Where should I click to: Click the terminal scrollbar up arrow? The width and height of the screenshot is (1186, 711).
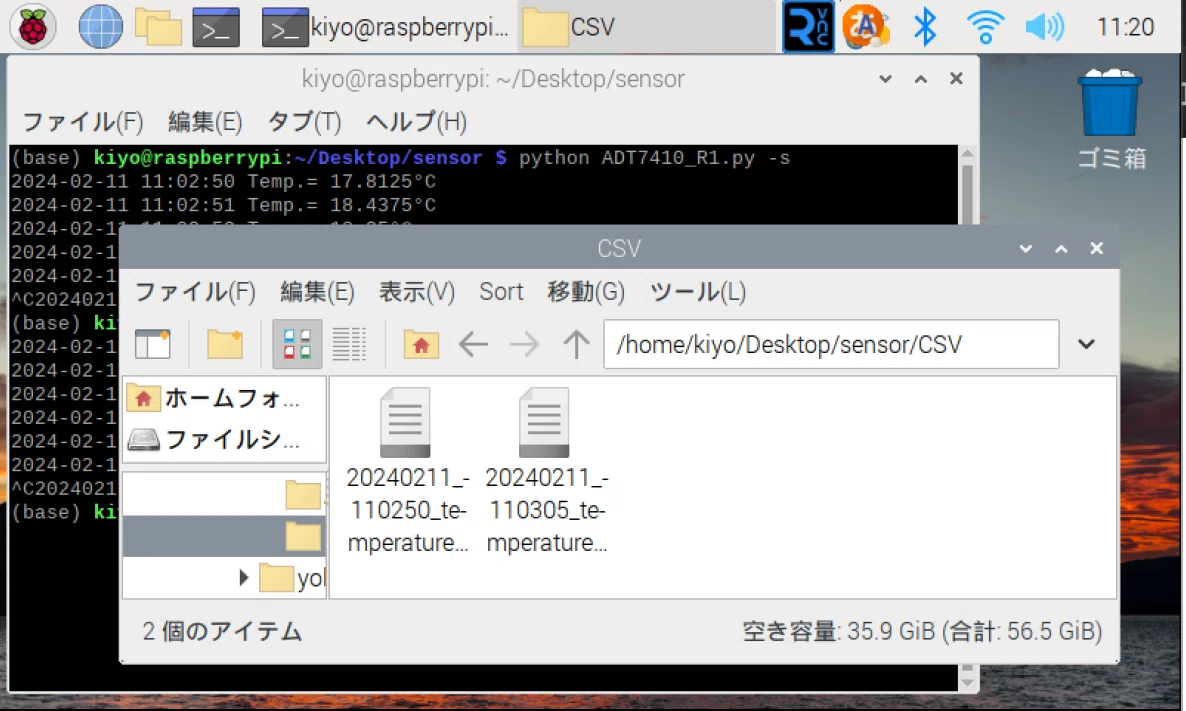point(967,154)
